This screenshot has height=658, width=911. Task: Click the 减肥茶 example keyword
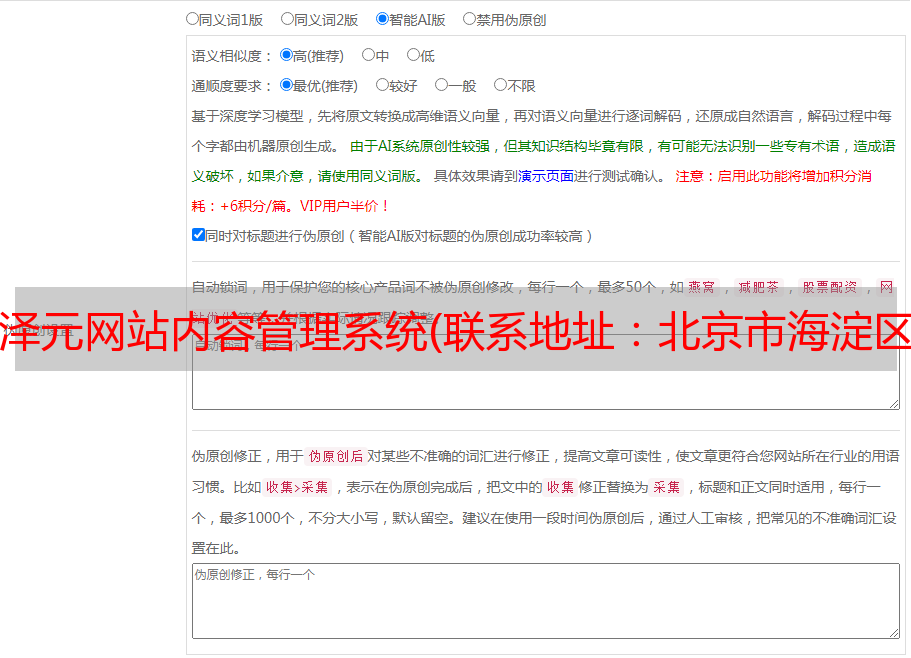(x=758, y=287)
